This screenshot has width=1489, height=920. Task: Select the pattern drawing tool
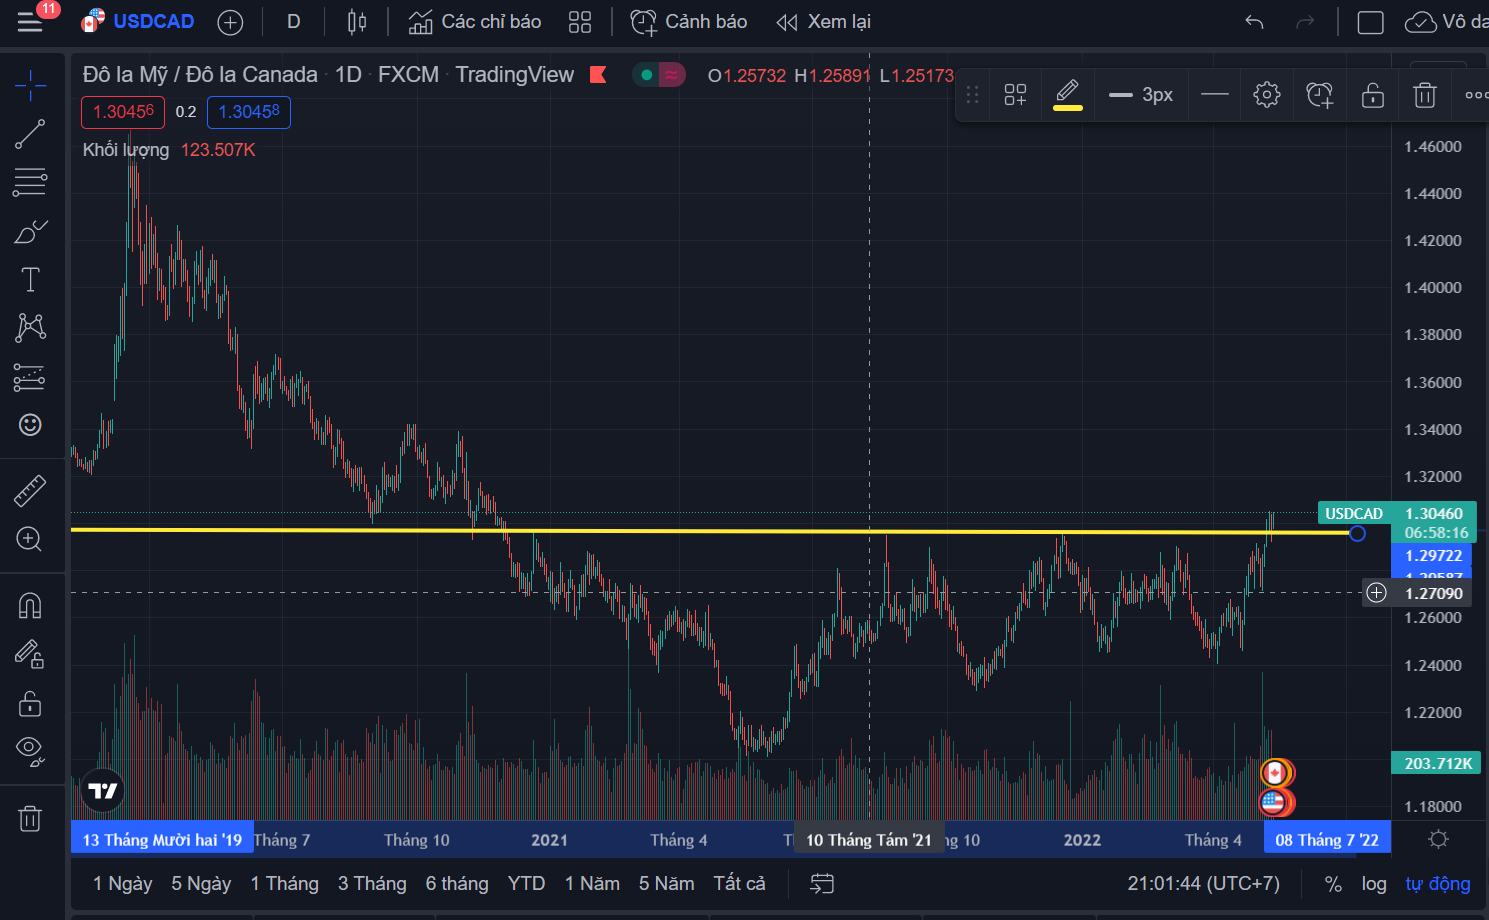[x=30, y=327]
